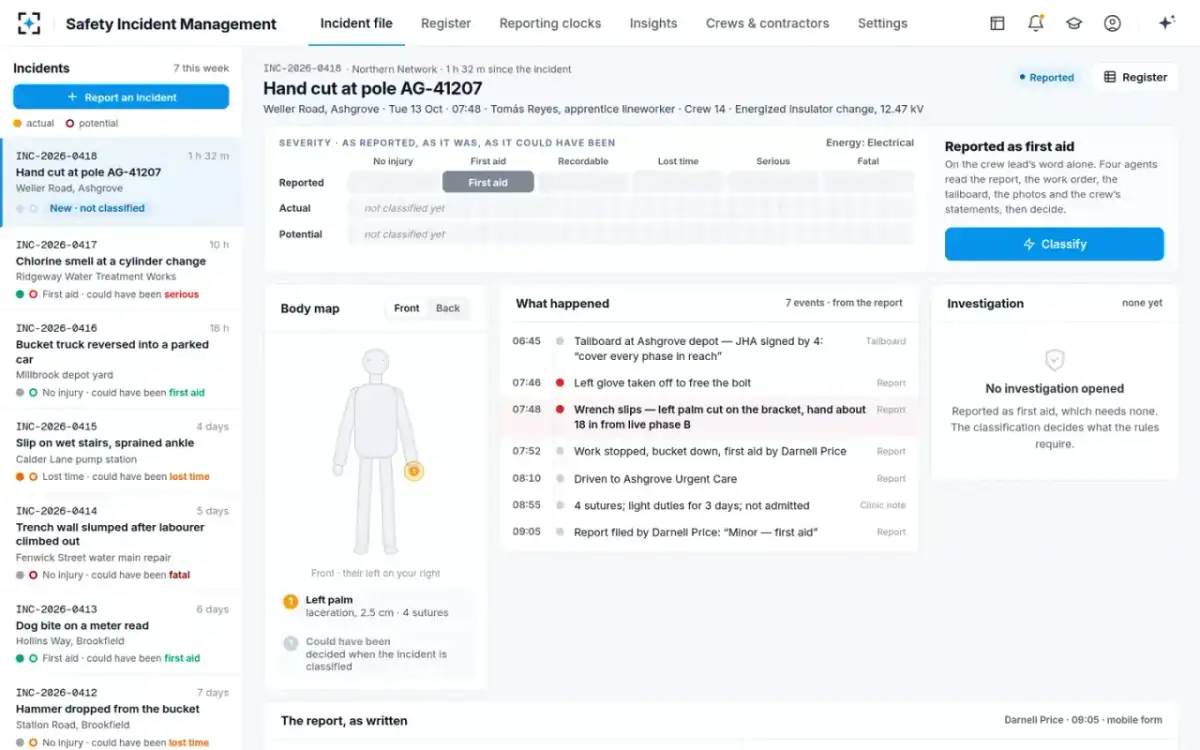Click the 'actual' legend marker
The height and width of the screenshot is (750, 1200).
tap(17, 124)
